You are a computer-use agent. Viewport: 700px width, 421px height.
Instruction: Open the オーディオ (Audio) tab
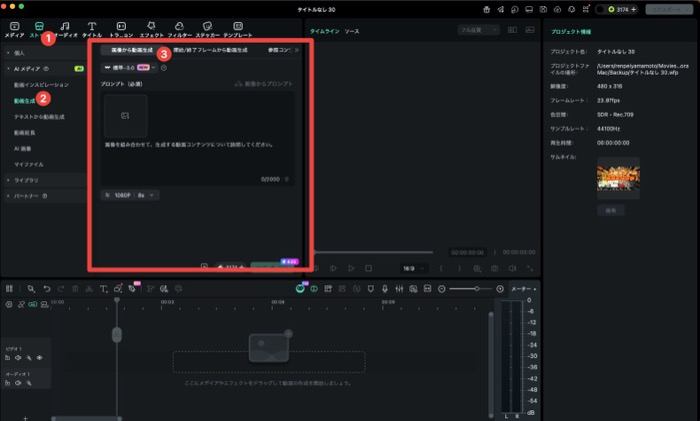tap(65, 29)
